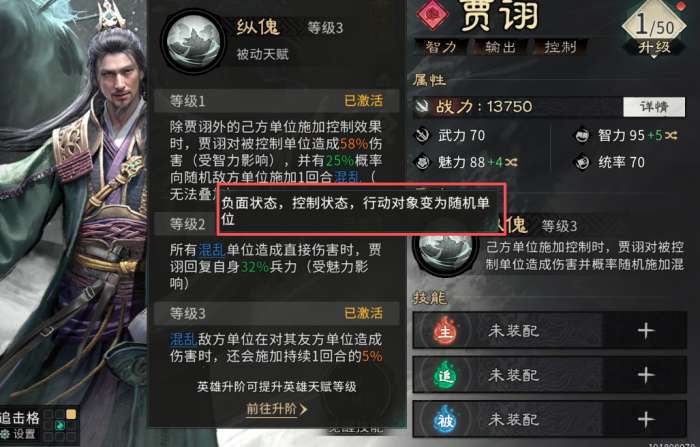Click the blue 混乱 keyword in 等级2 text

[211, 249]
